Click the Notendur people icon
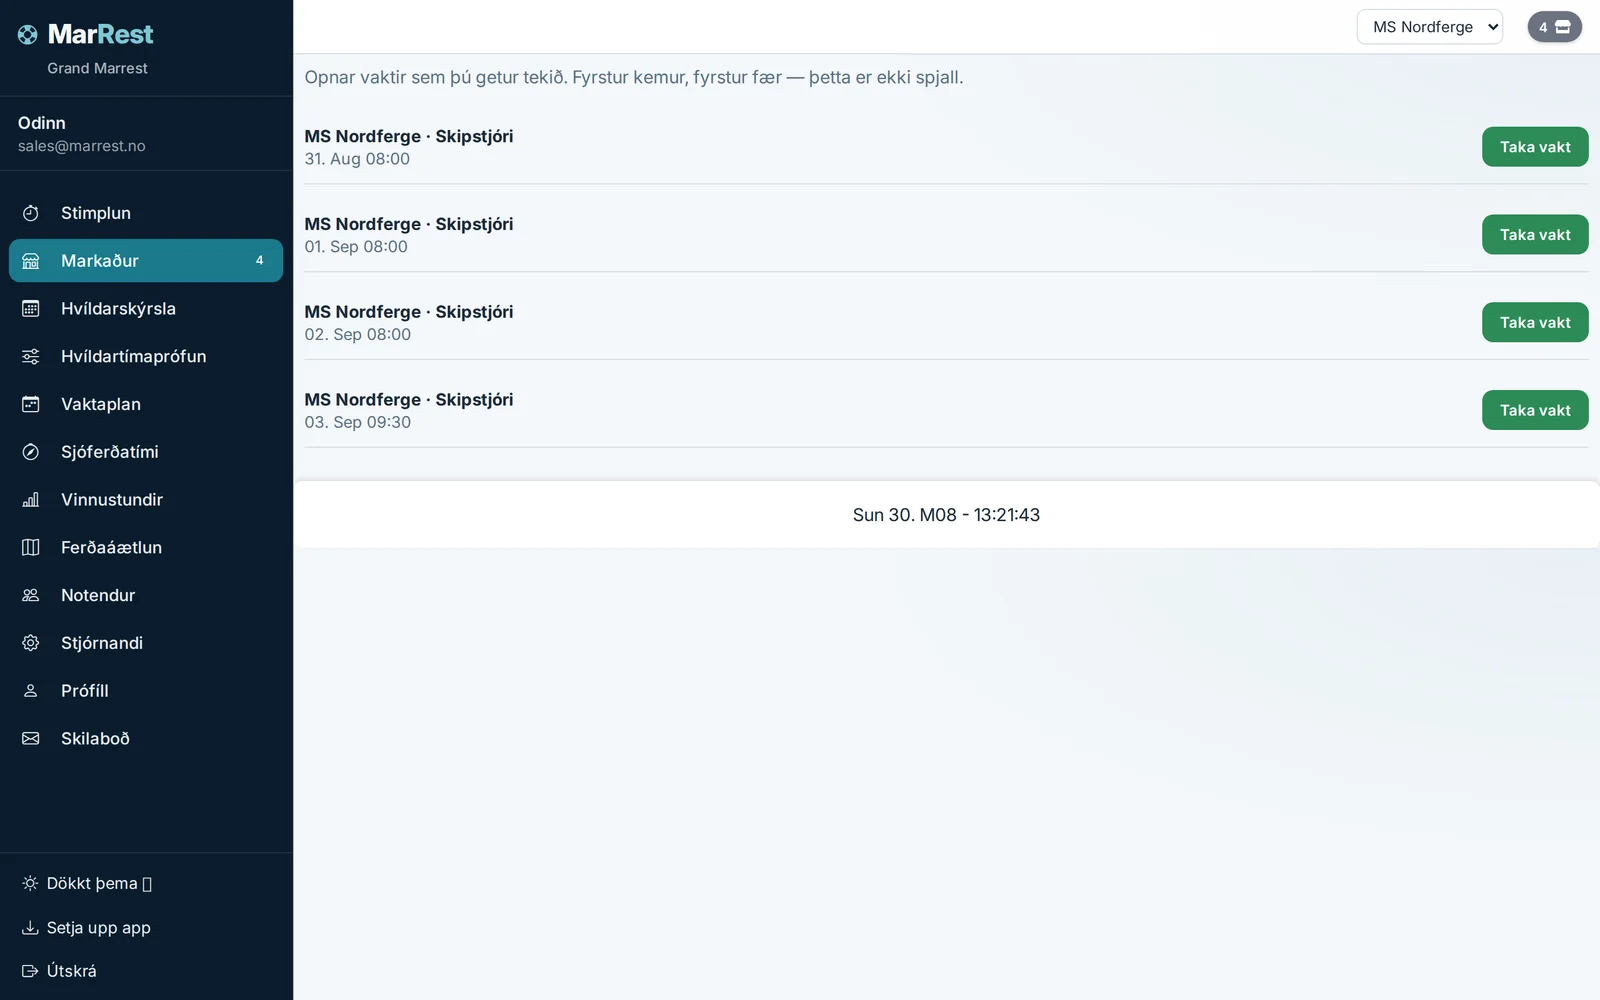1600x1000 pixels. [31, 595]
